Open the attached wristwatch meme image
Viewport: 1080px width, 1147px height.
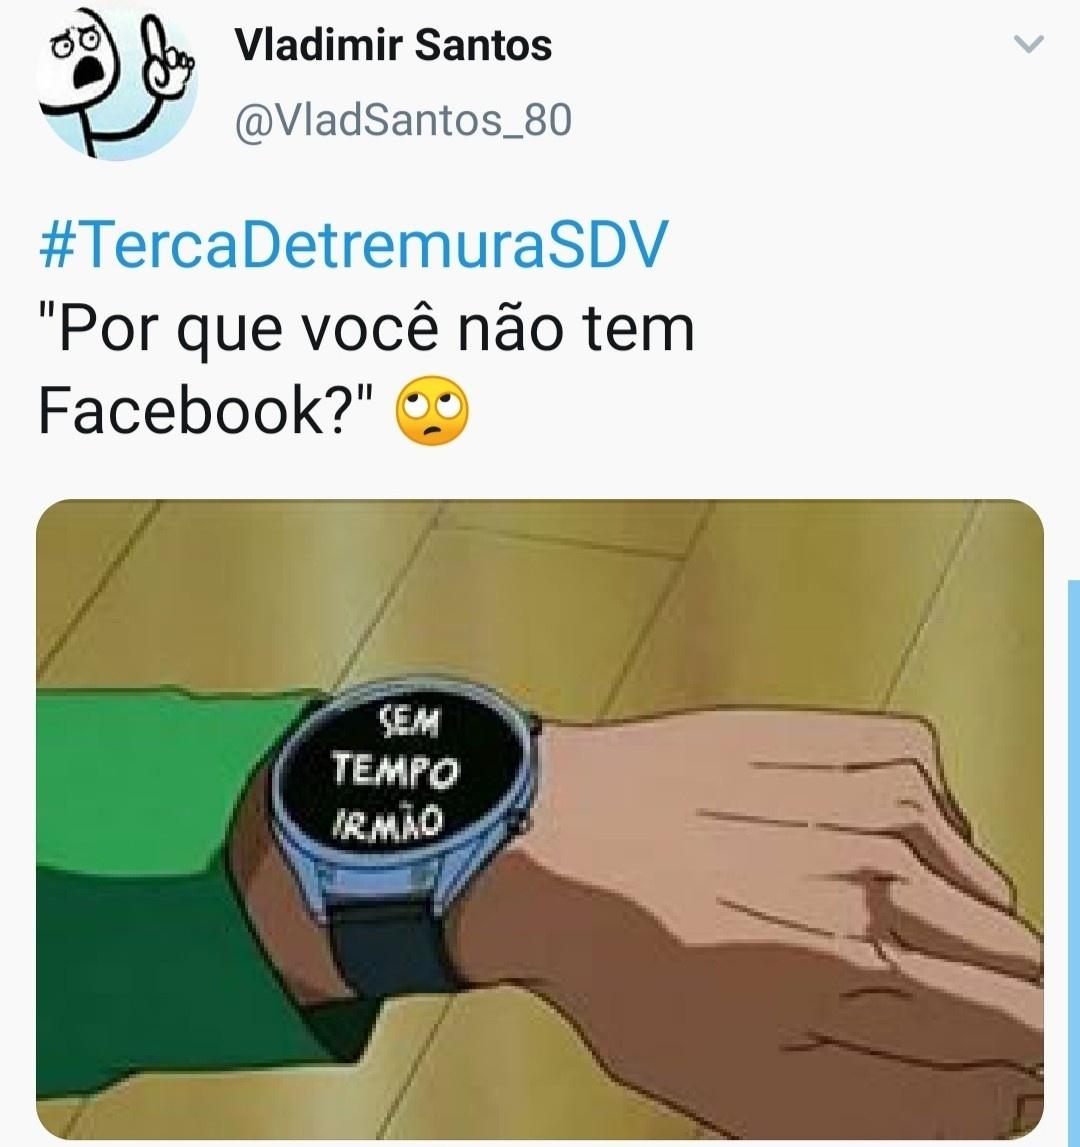[540, 819]
